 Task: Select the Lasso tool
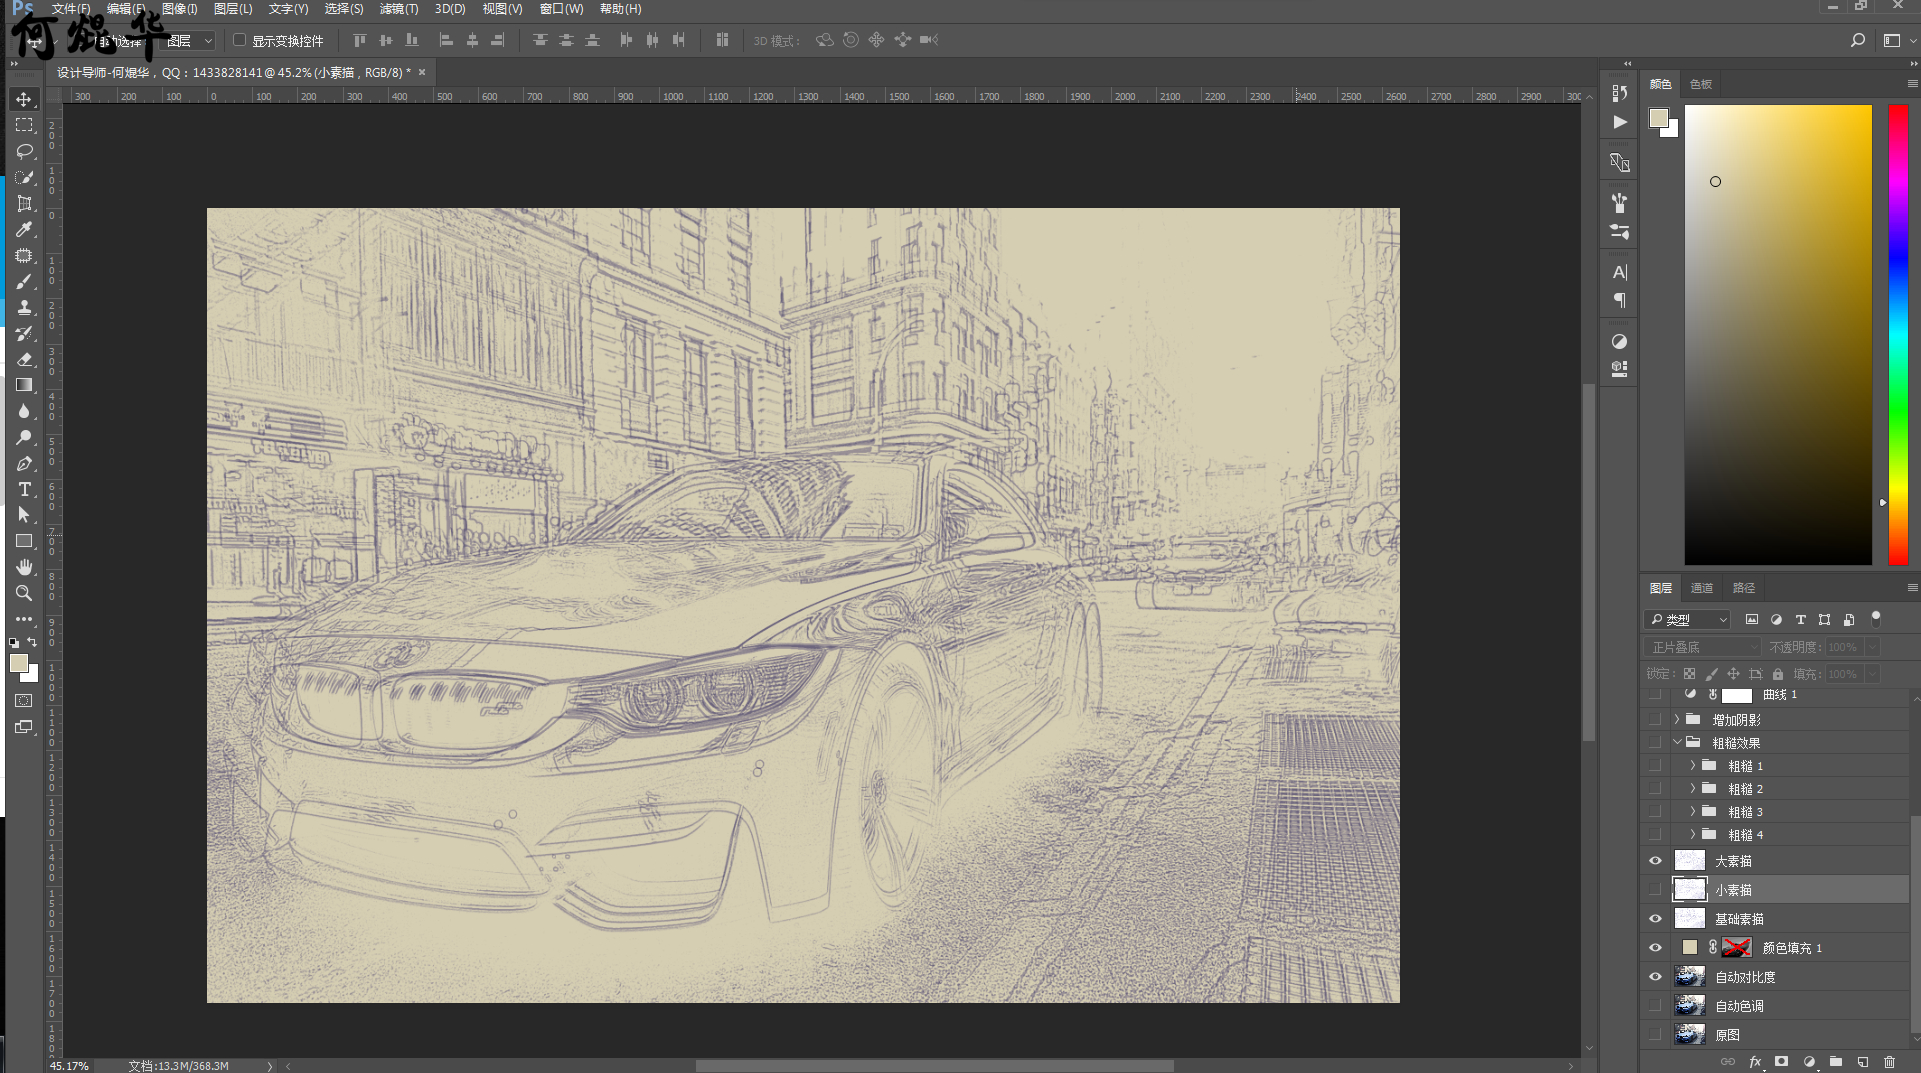pos(24,151)
